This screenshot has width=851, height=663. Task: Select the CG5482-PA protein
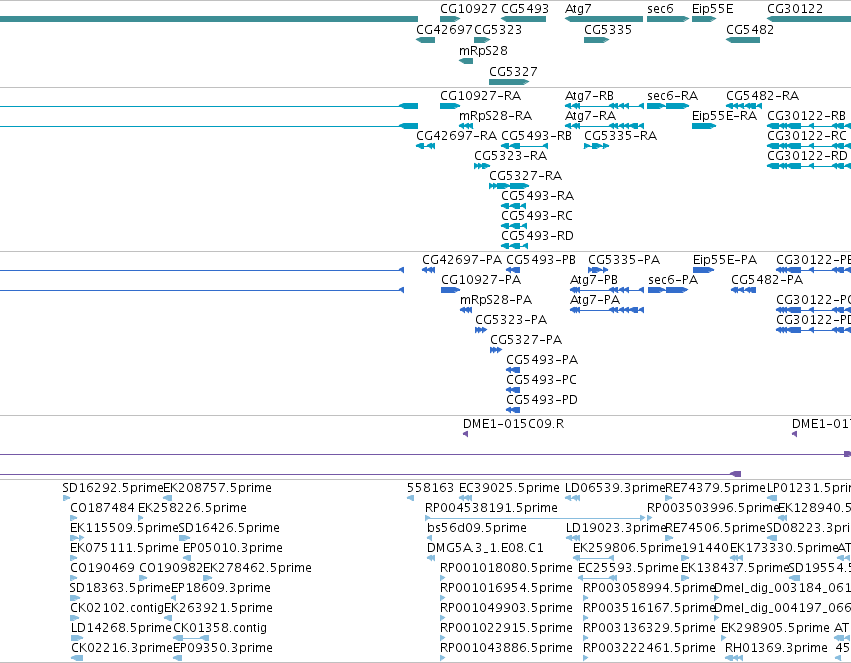[x=767, y=280]
